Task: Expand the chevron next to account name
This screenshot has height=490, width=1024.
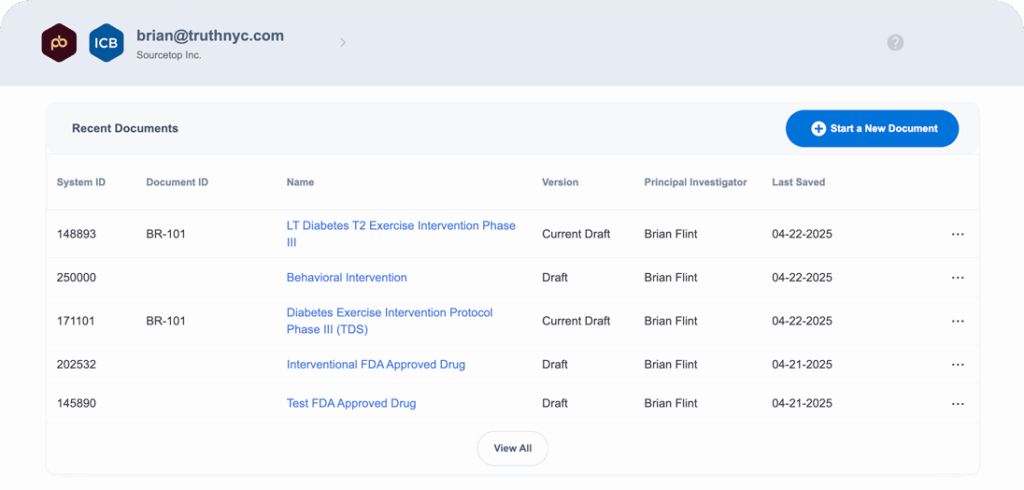Action: point(343,42)
